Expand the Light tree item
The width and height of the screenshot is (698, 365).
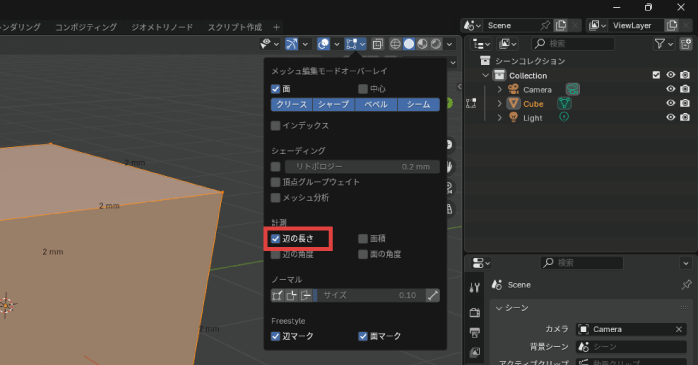point(499,118)
